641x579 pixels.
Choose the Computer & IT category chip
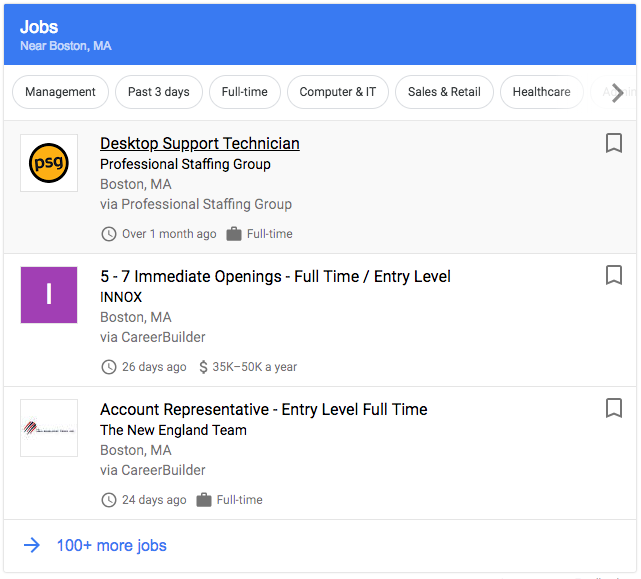(x=338, y=92)
